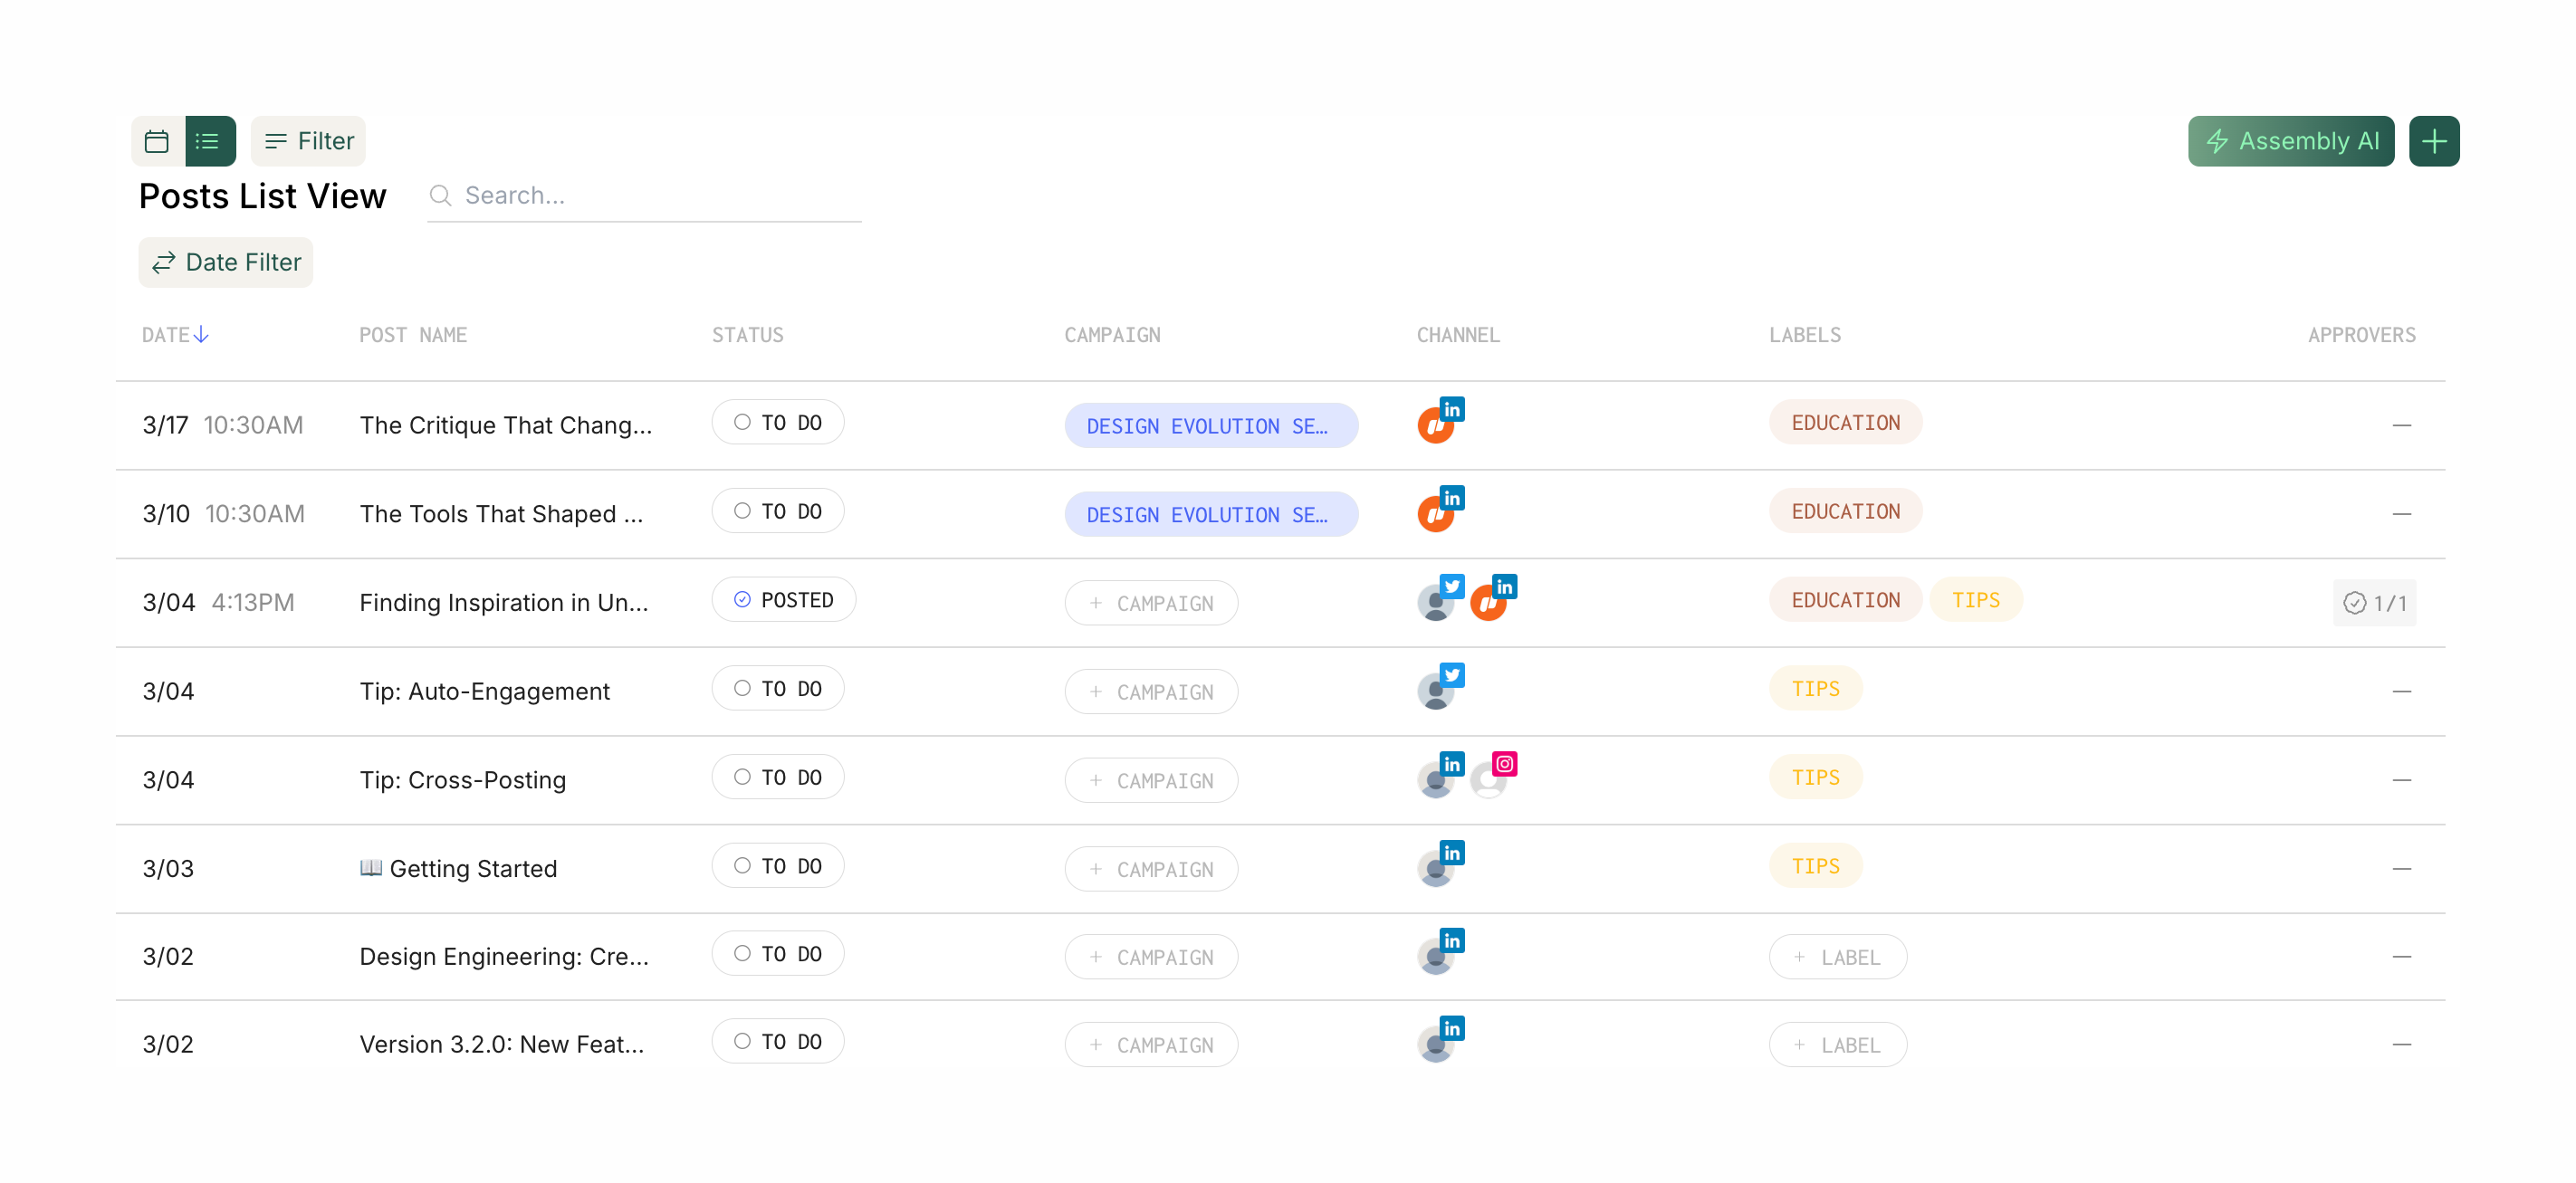Toggle the TO DO status on 'Tip: Auto-Engagement'
This screenshot has height=1183, width=2576.
[x=777, y=688]
